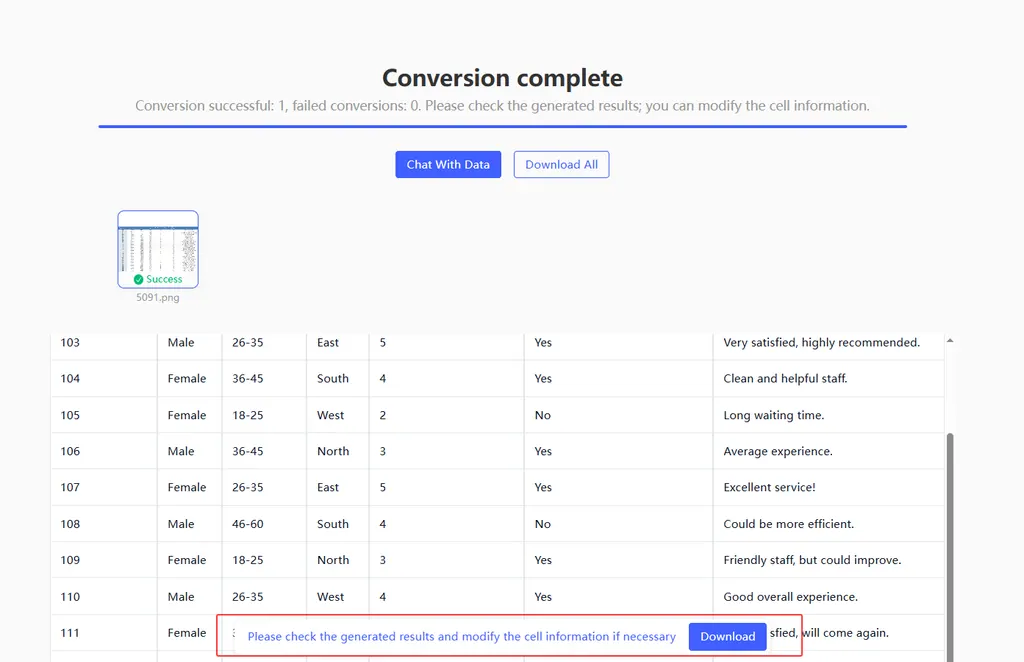
Task: Edit the "Long waiting time." comment cell
Action: click(773, 415)
